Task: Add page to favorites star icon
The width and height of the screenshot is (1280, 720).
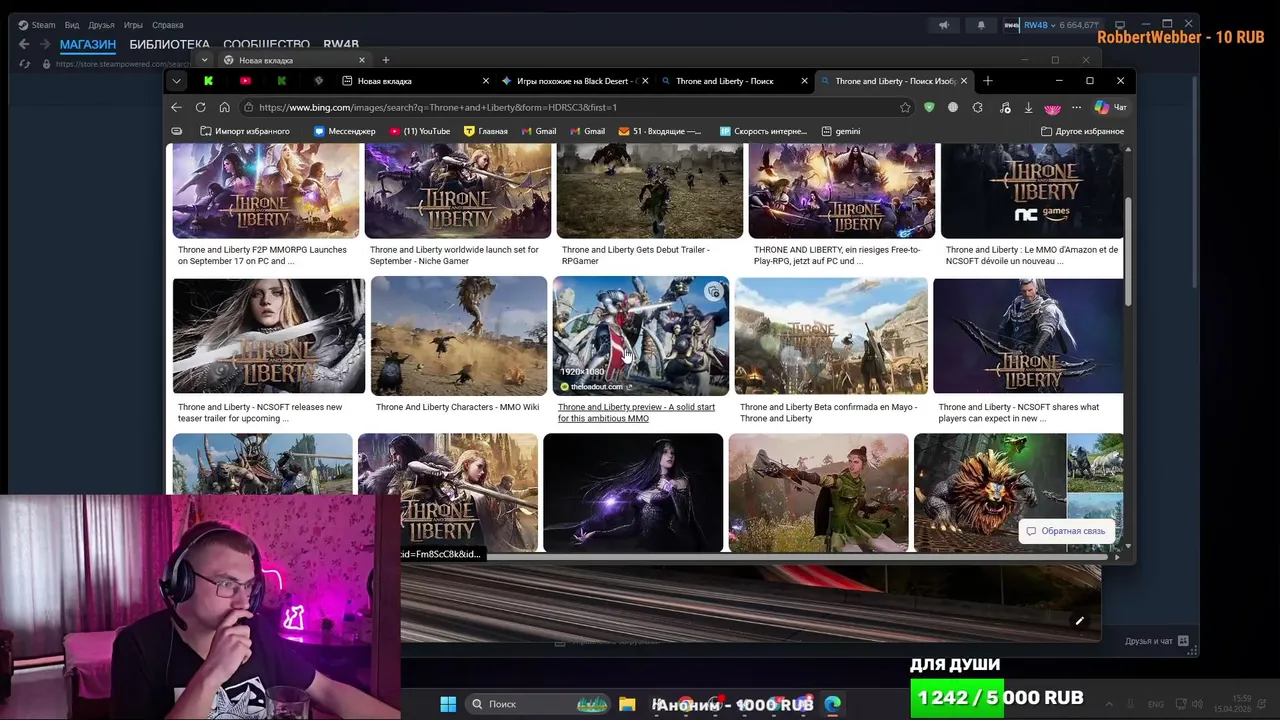Action: pyautogui.click(x=905, y=107)
